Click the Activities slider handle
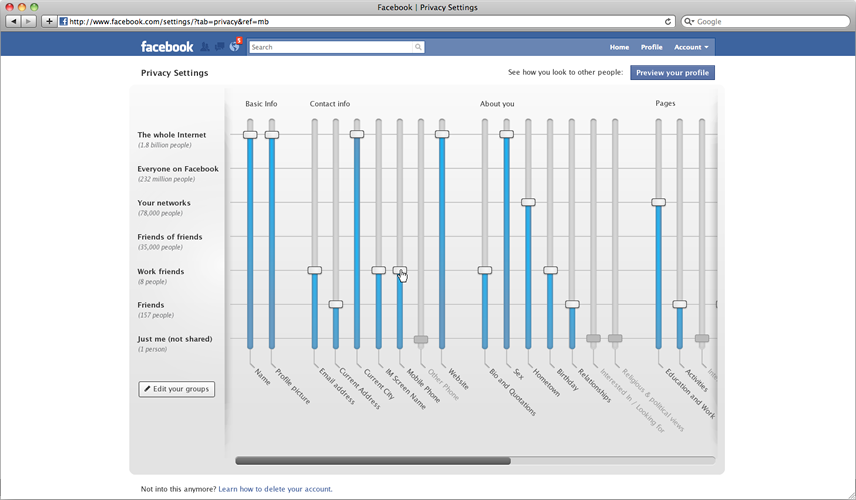The width and height of the screenshot is (856, 500). pyautogui.click(x=680, y=304)
